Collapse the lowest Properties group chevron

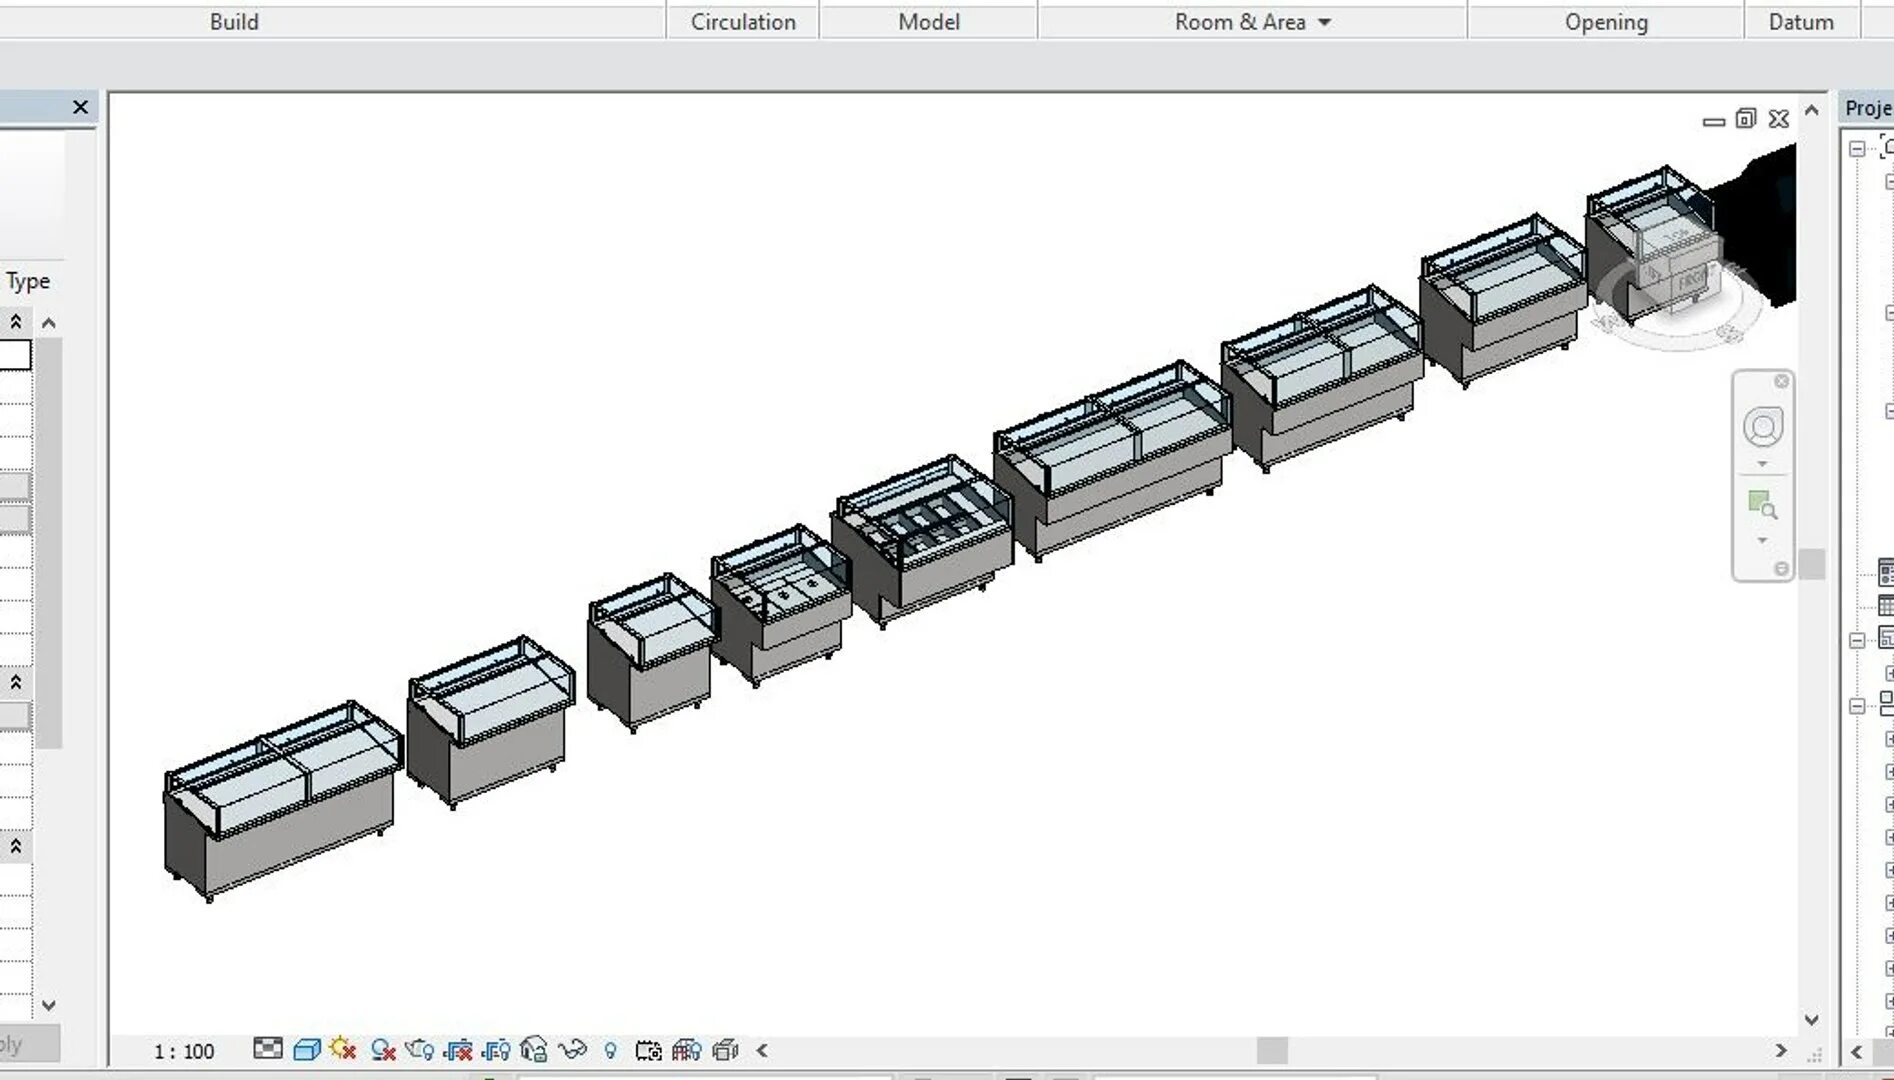pos(16,846)
